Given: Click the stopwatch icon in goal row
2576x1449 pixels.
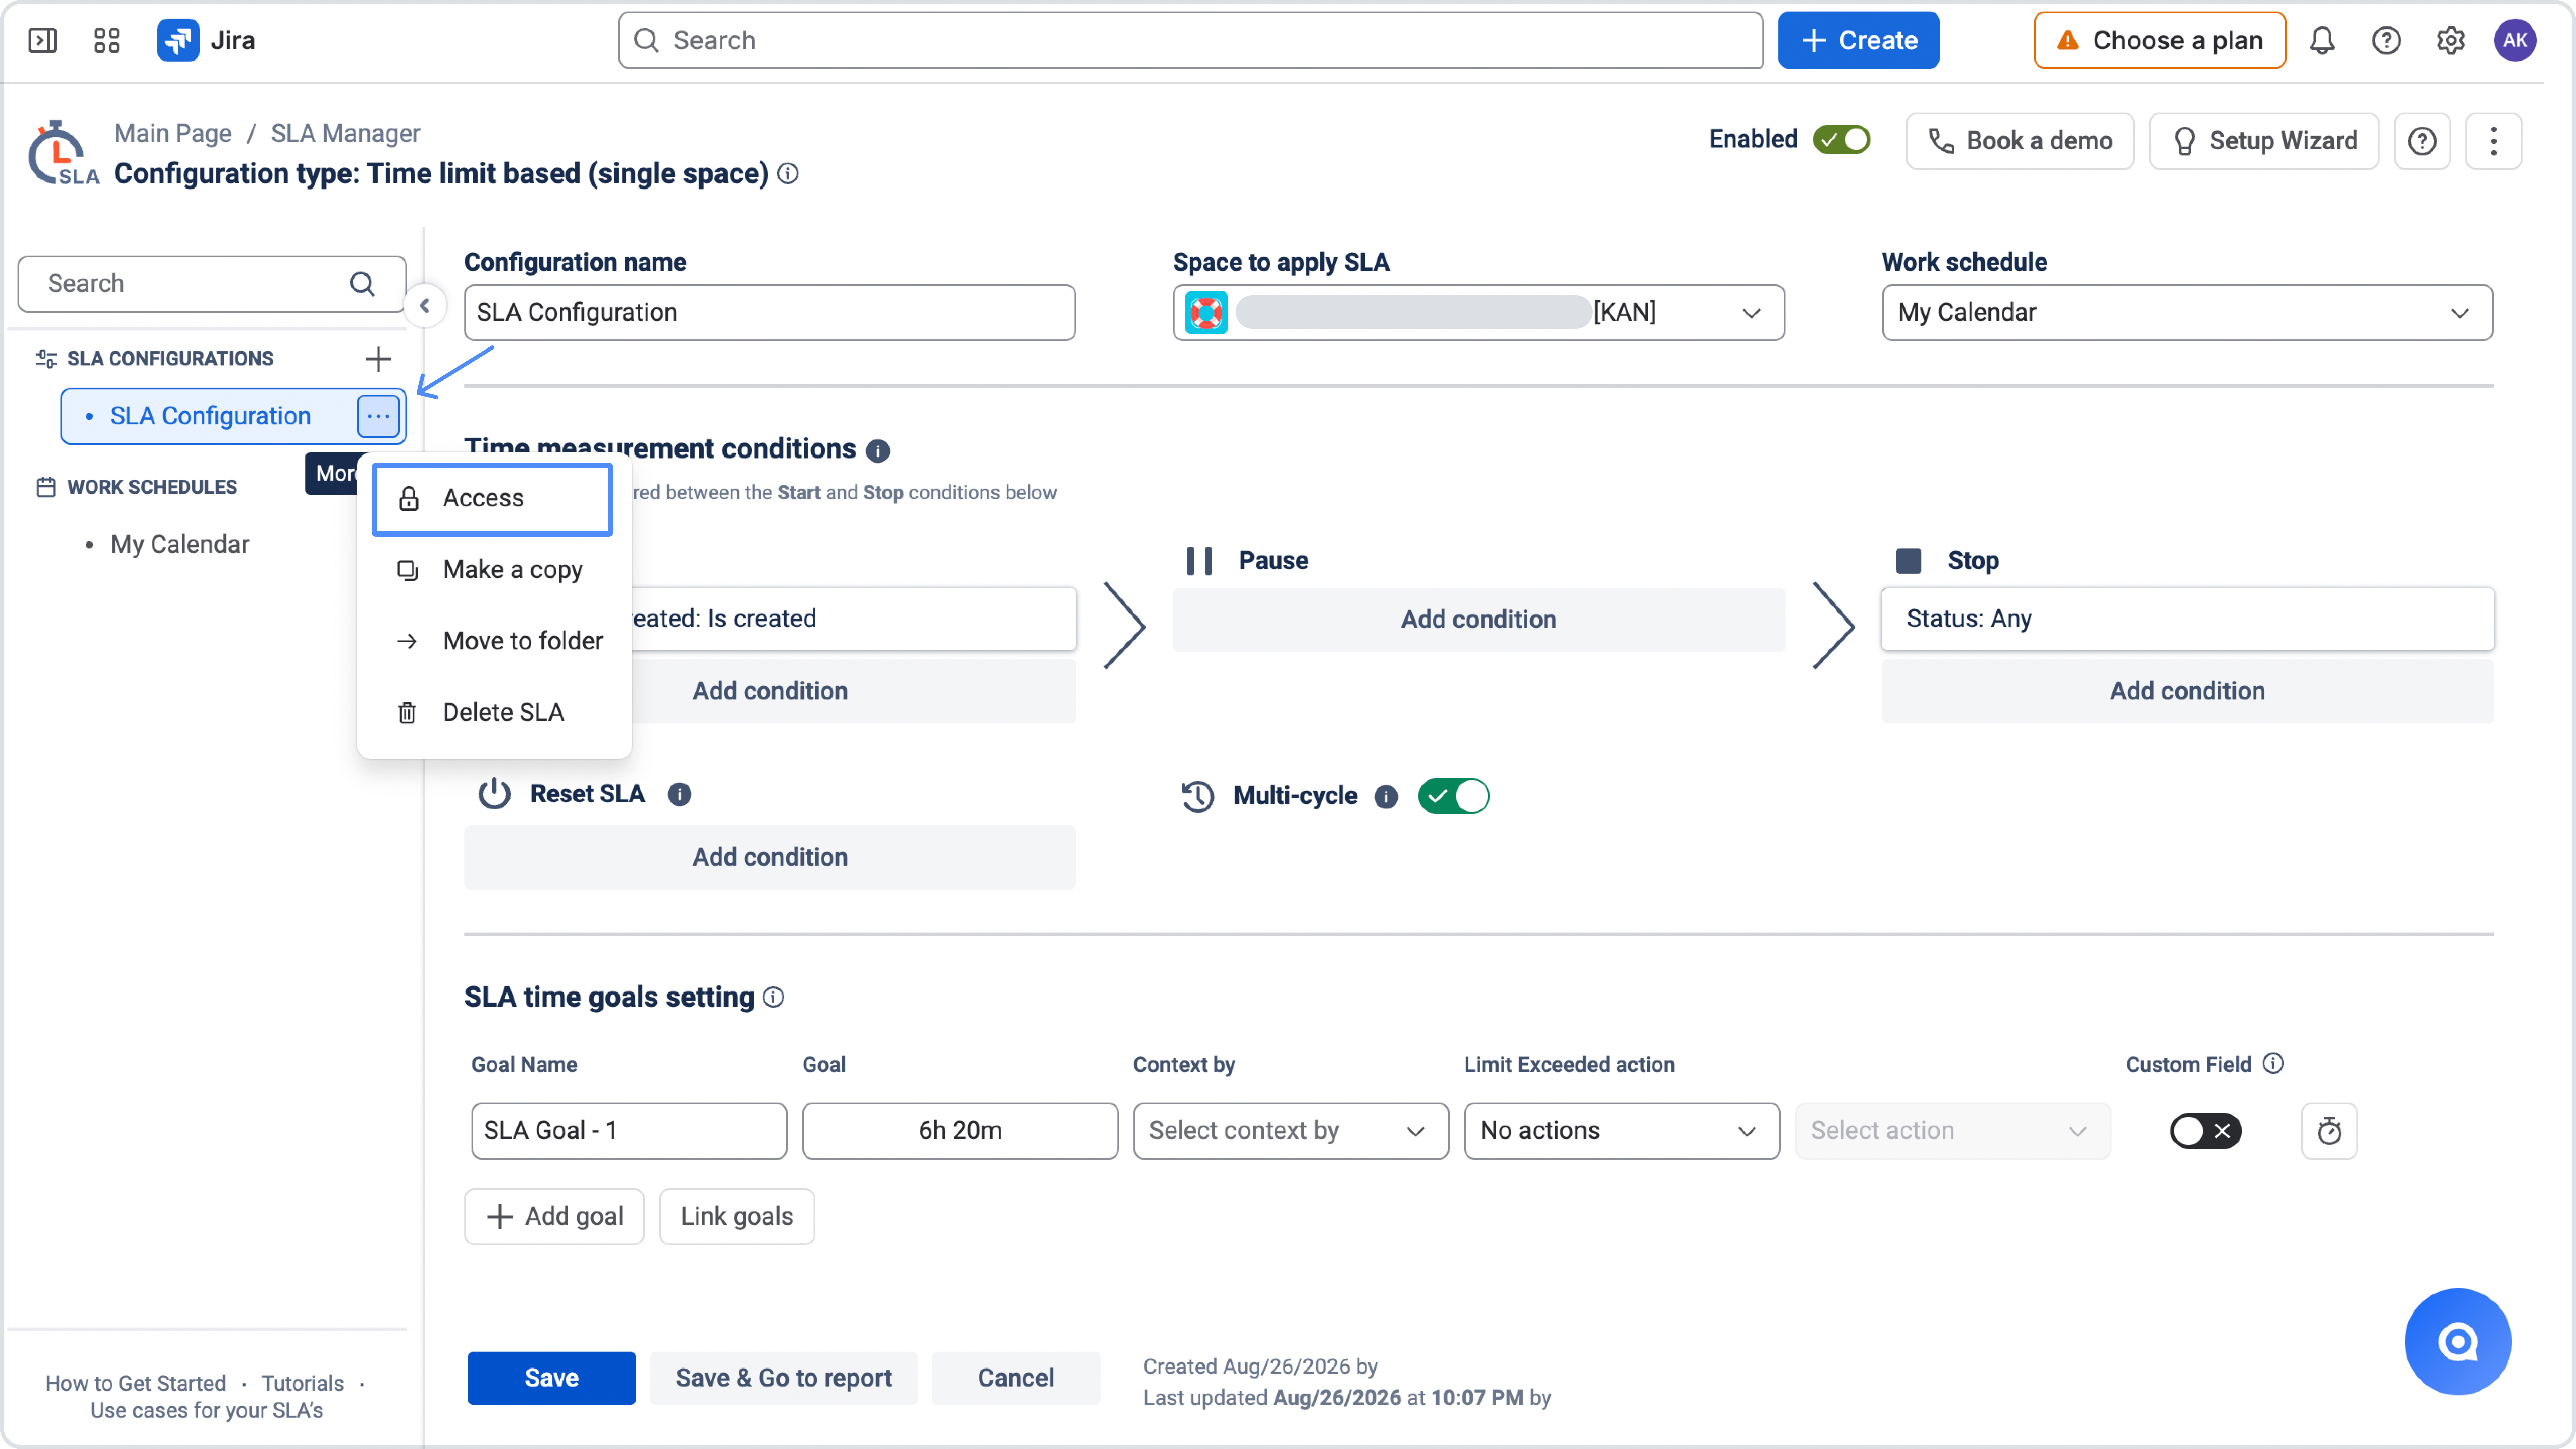Looking at the screenshot, I should 2329,1131.
